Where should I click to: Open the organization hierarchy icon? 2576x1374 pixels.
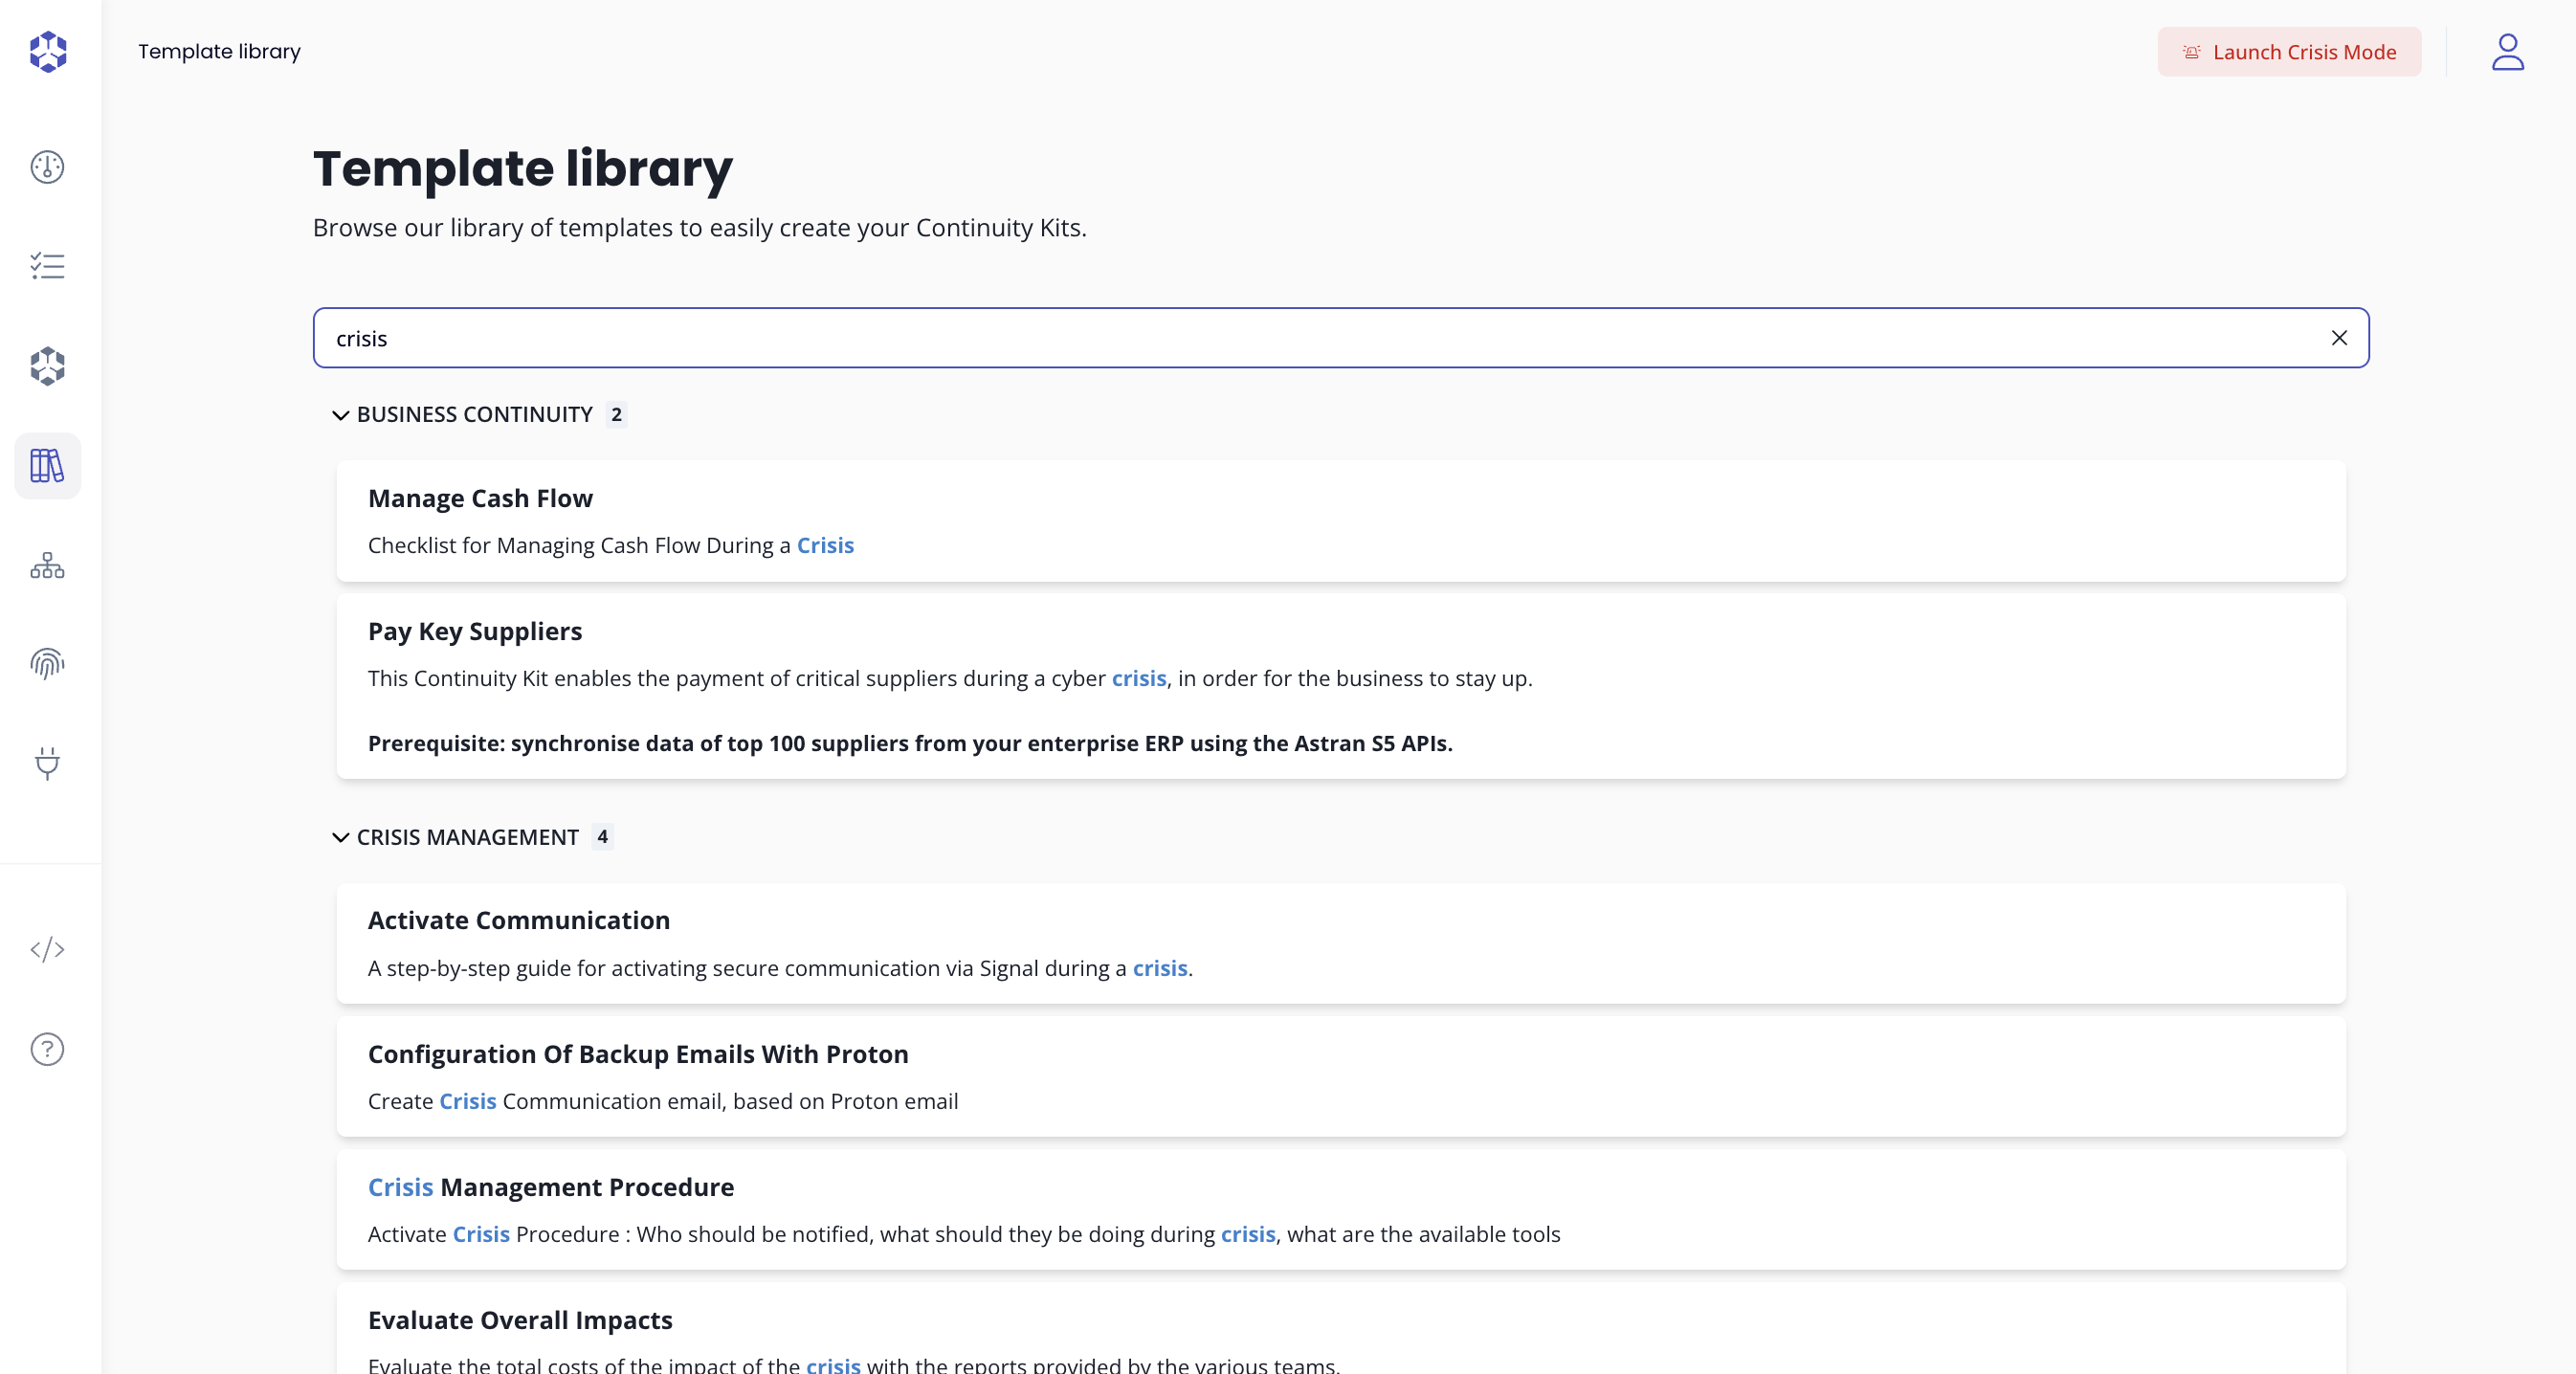point(47,566)
